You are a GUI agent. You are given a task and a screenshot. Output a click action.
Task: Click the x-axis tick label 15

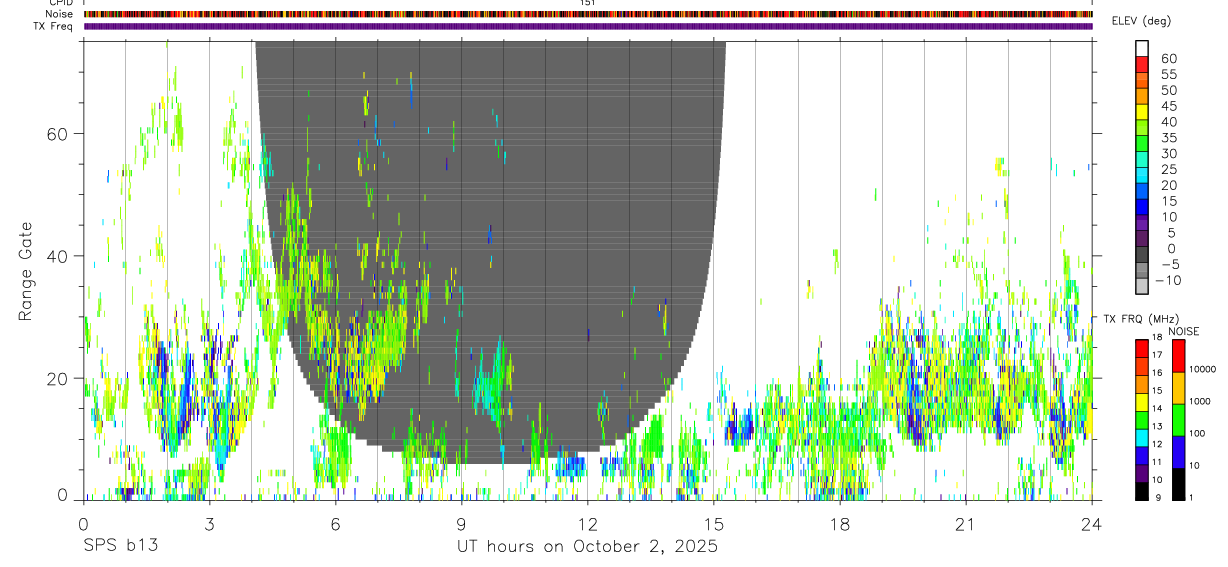714,523
